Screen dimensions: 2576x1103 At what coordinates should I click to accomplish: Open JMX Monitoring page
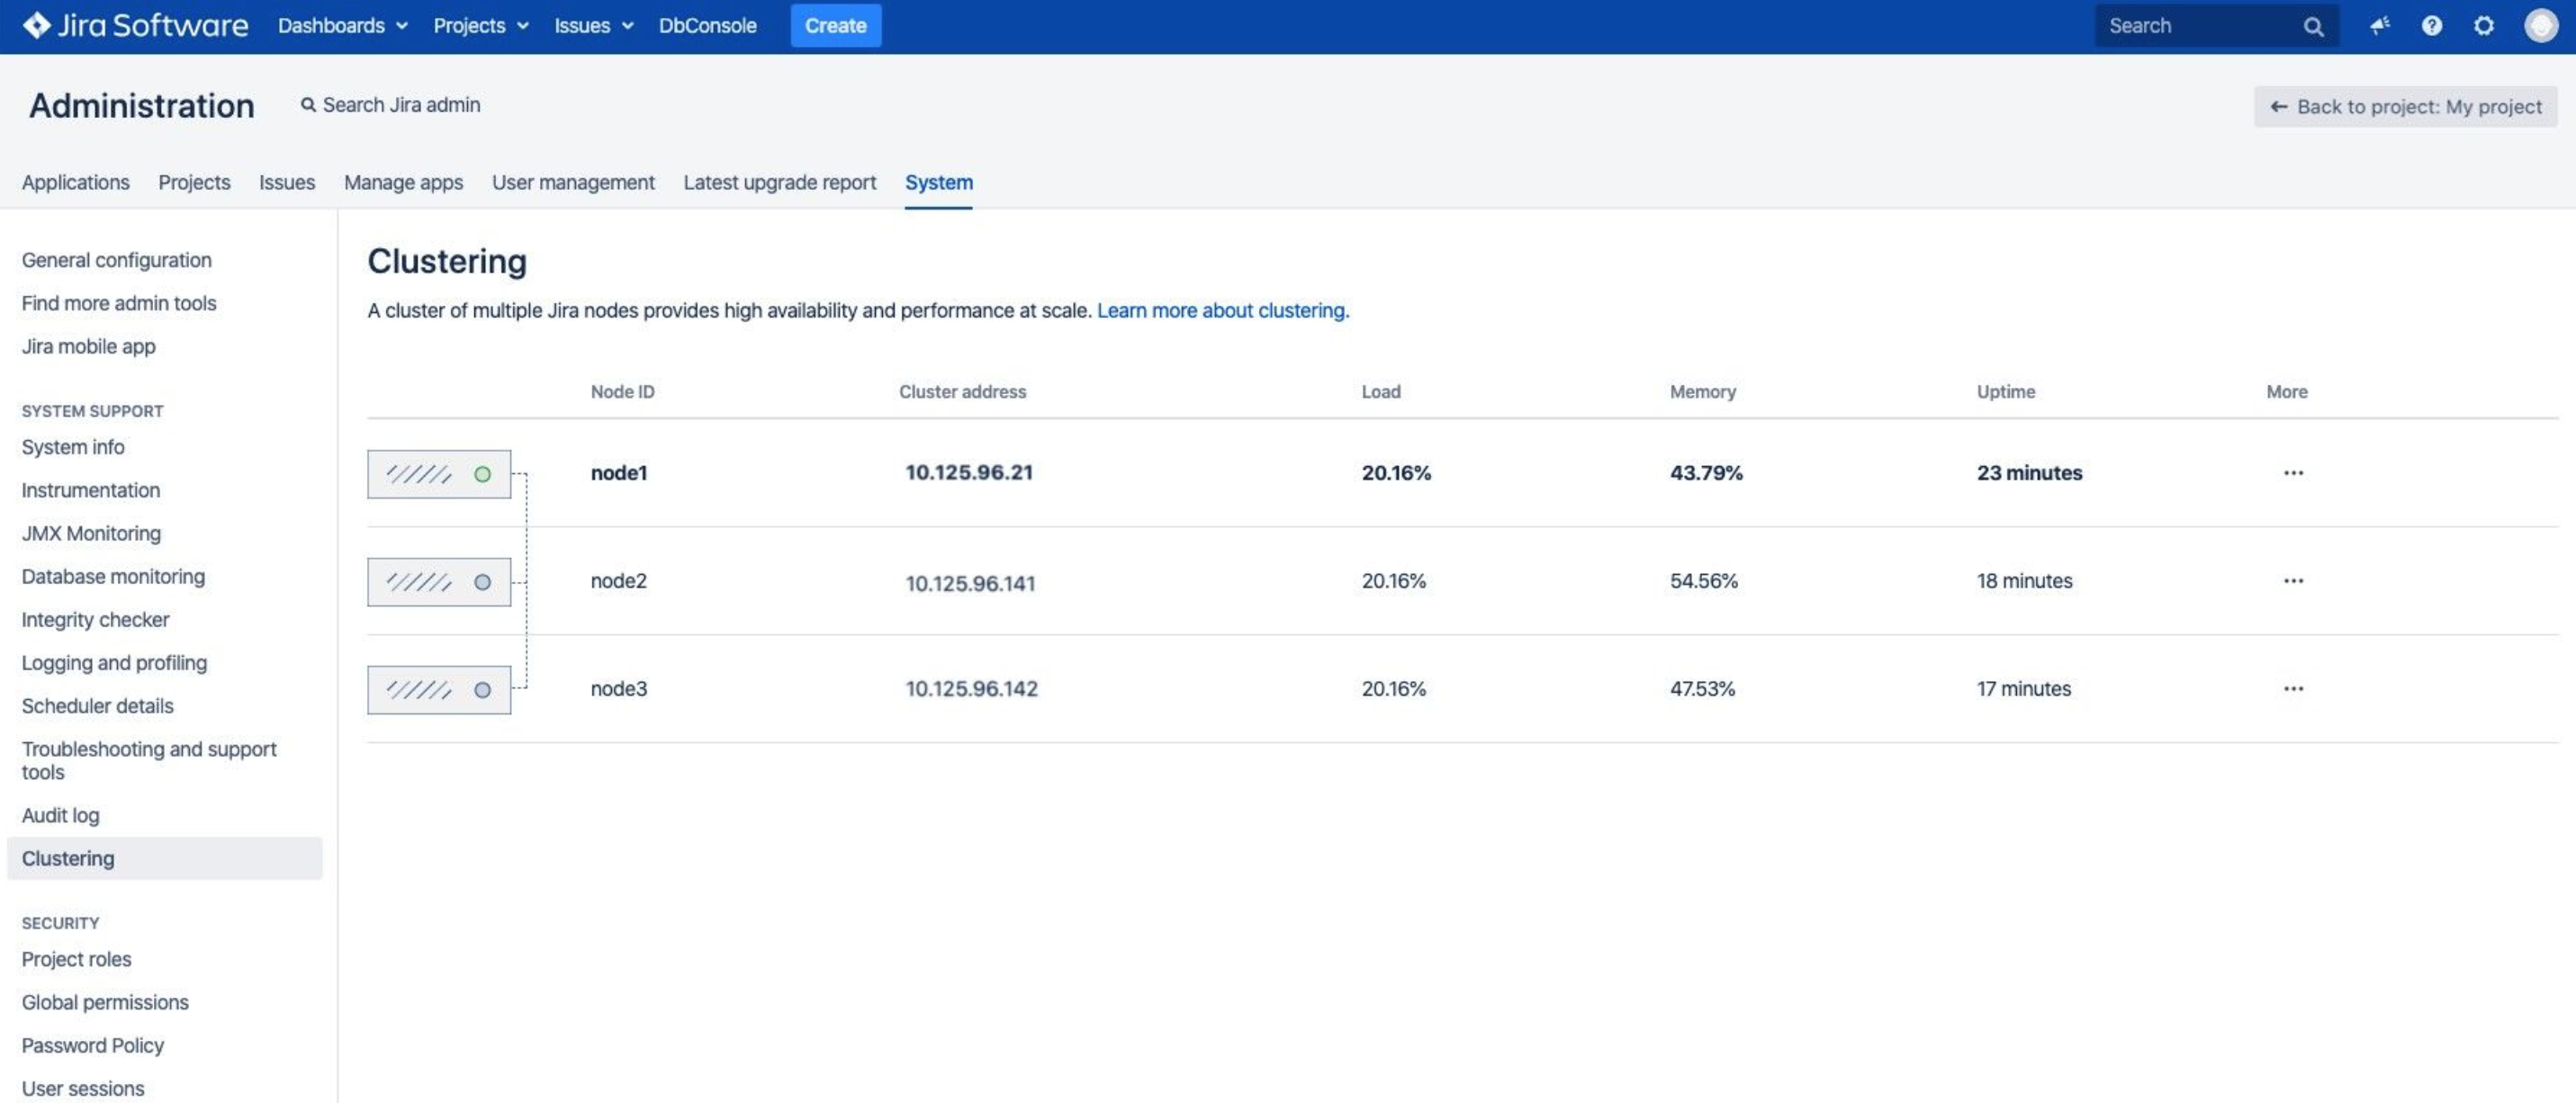[x=91, y=533]
